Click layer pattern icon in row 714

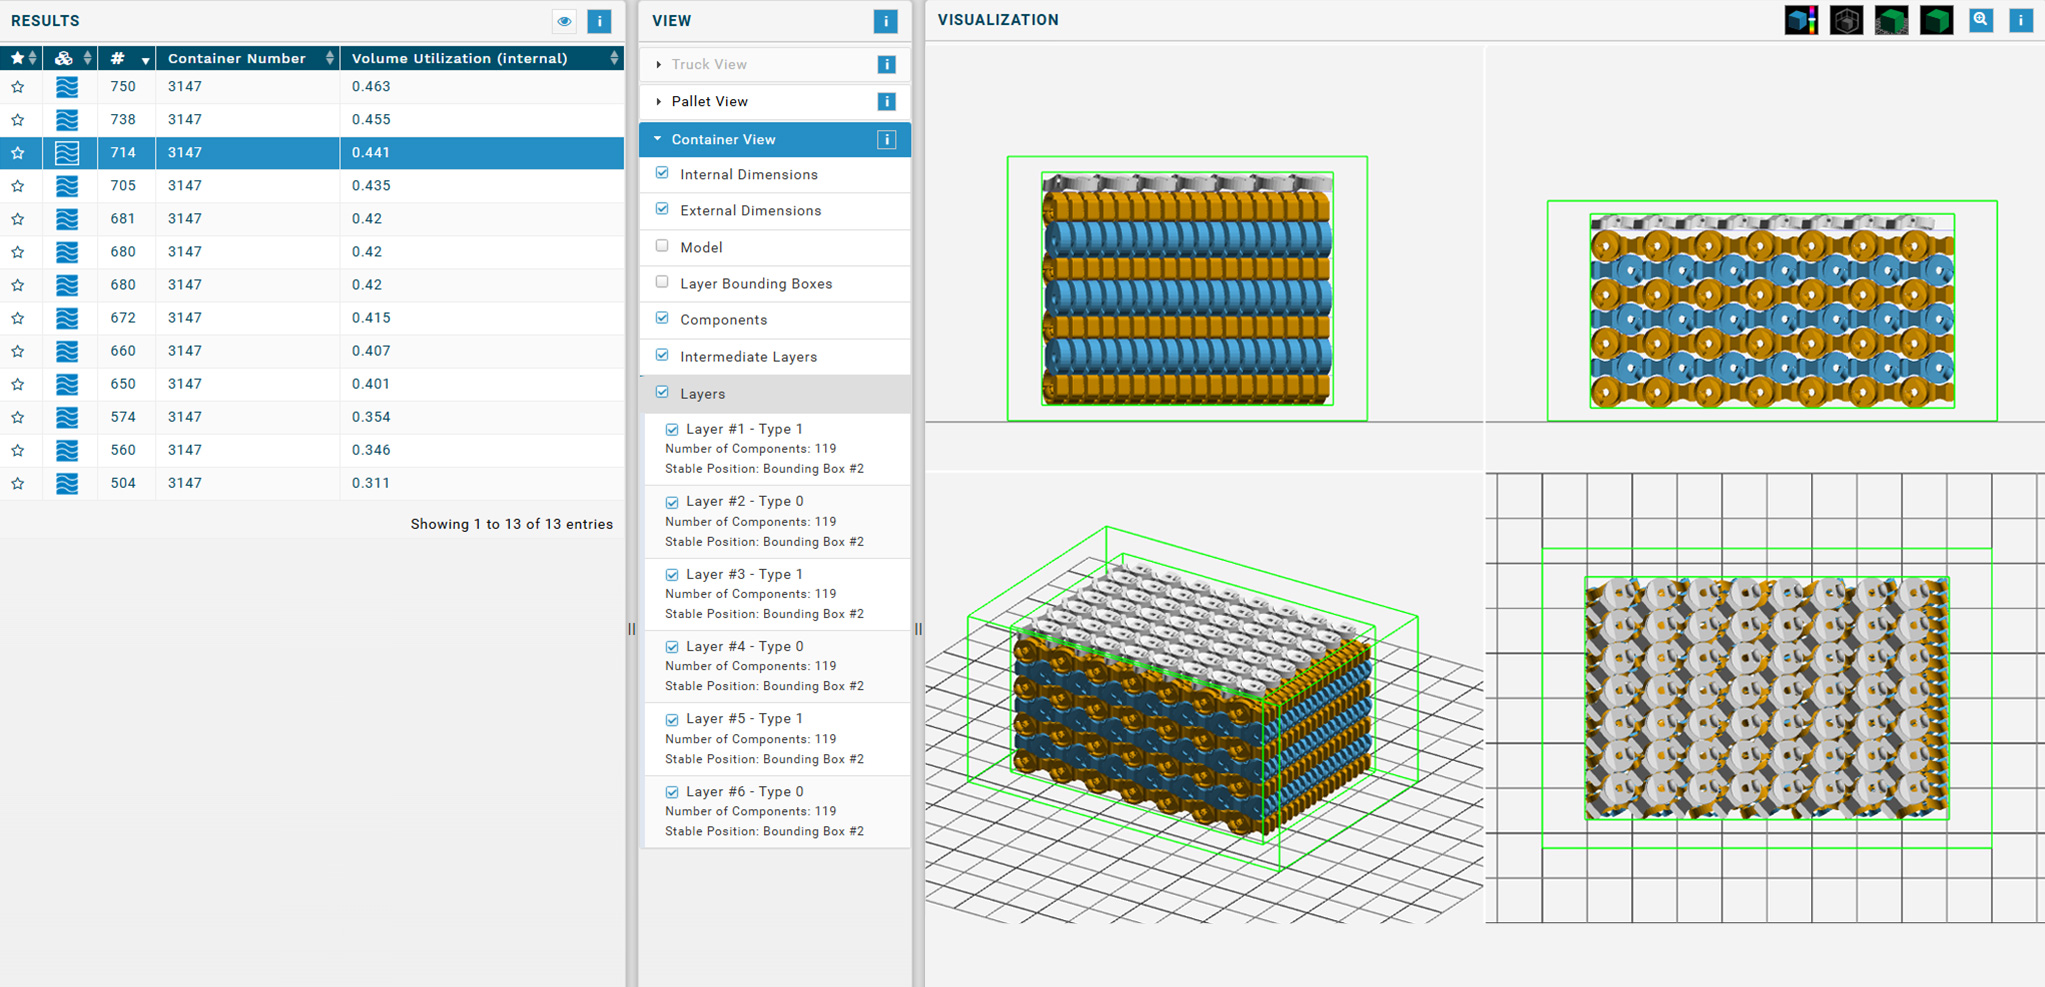pos(67,153)
